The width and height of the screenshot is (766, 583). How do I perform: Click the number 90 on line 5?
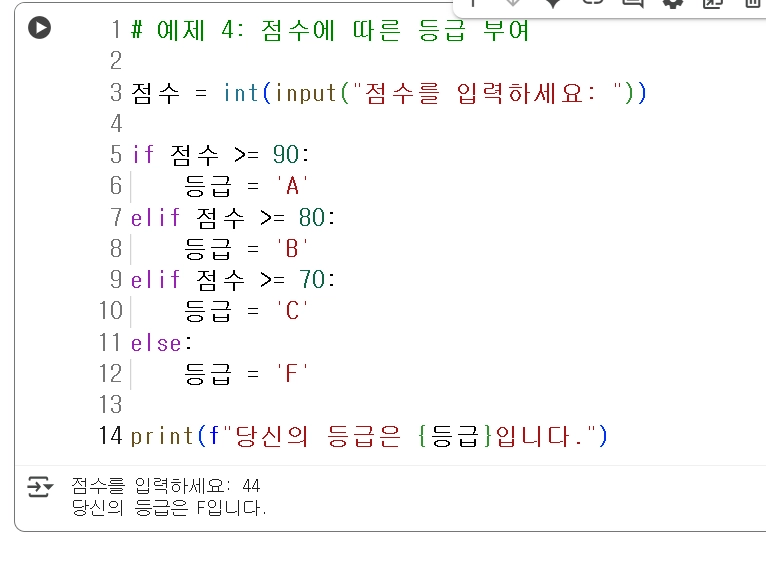click(x=286, y=155)
